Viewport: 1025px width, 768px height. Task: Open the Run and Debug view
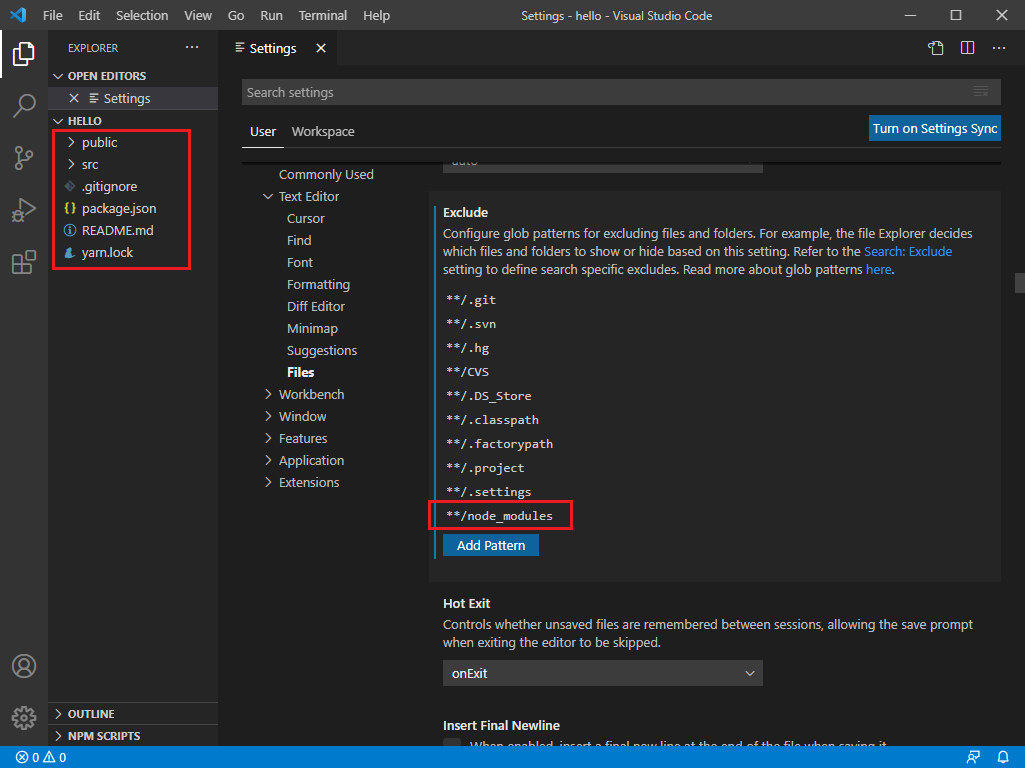[24, 210]
